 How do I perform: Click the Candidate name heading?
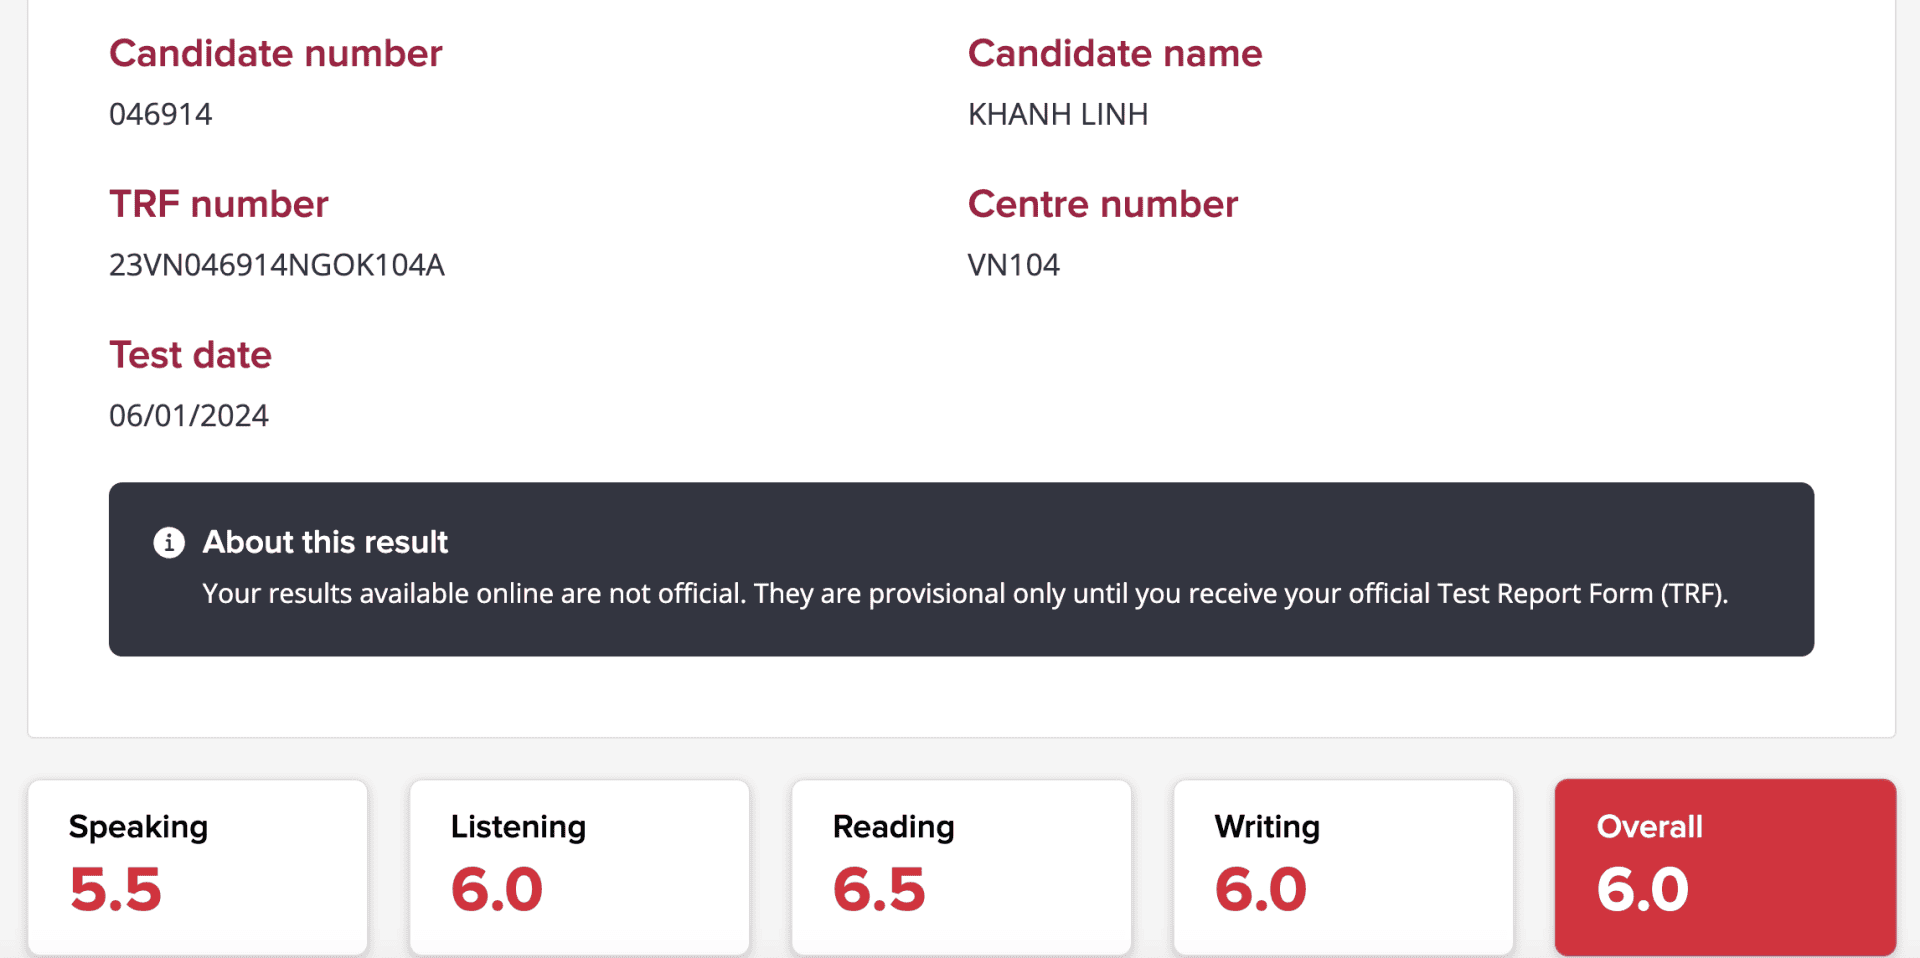coord(1114,54)
